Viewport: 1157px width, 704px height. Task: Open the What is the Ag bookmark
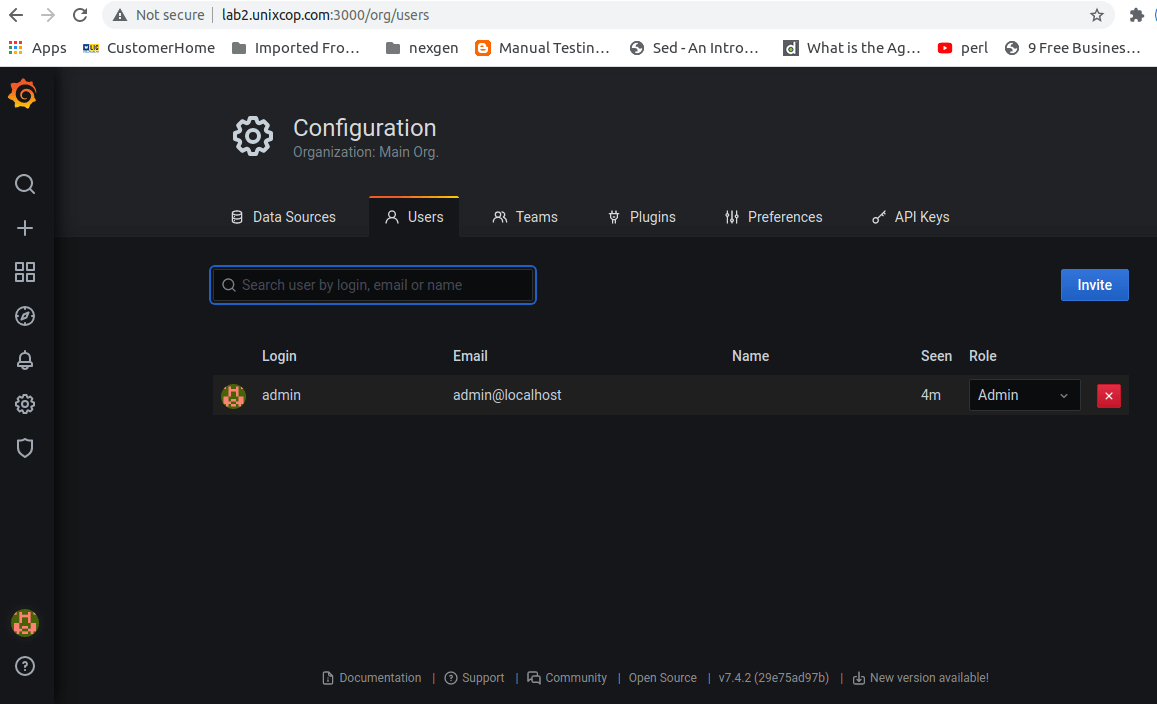coord(852,48)
